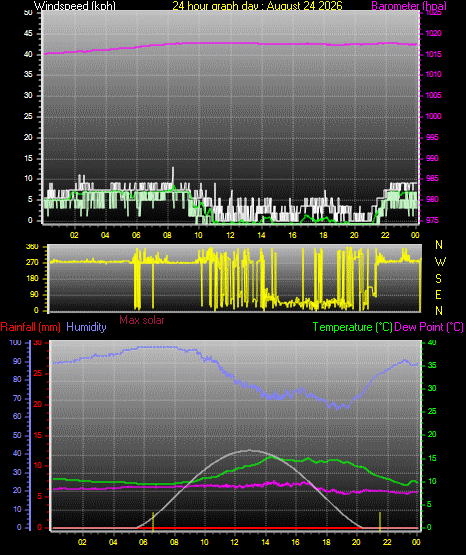Image resolution: width=466 pixels, height=555 pixels.
Task: Select the 35 tick on windspeed axis
Action: (x=28, y=75)
